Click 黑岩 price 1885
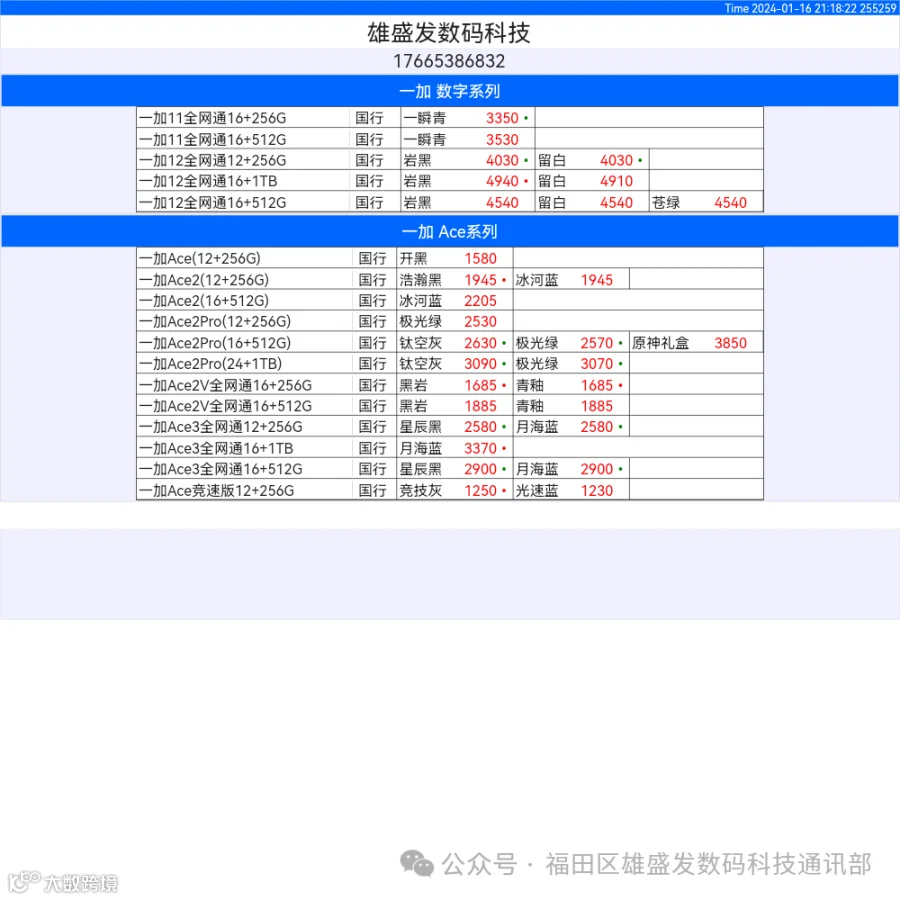The width and height of the screenshot is (900, 900). pyautogui.click(x=480, y=406)
